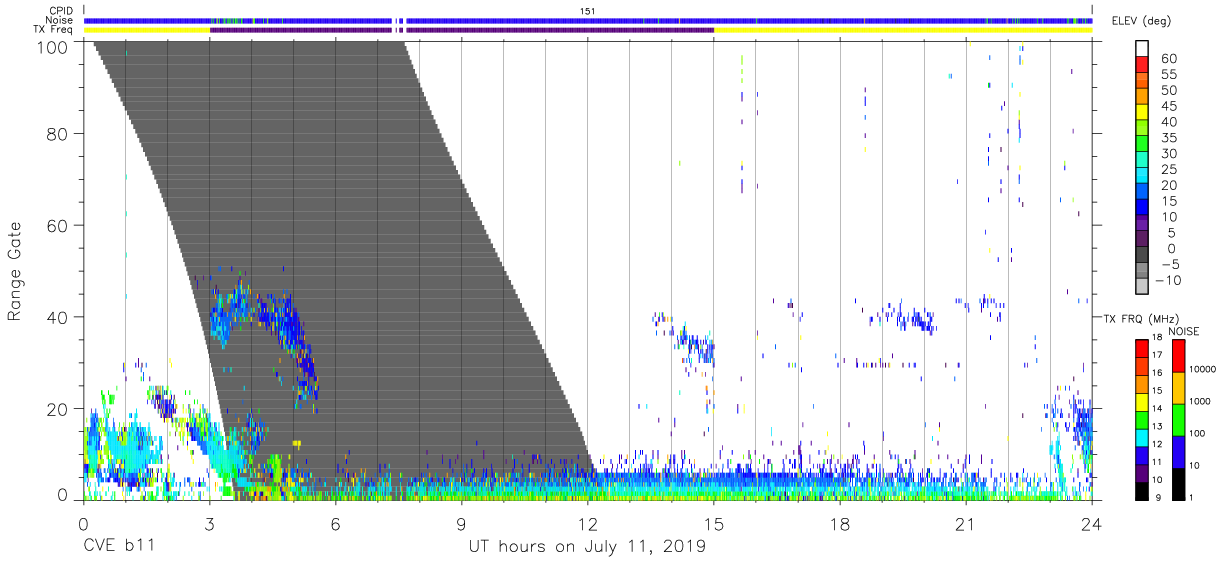Click the black 1–10 segment of the NOISE bar
Image resolution: width=1228 pixels, height=567 pixels.
click(1178, 482)
